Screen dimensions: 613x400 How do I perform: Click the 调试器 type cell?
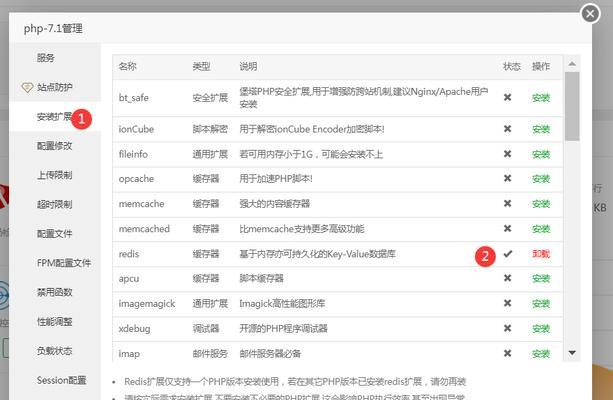coord(206,328)
